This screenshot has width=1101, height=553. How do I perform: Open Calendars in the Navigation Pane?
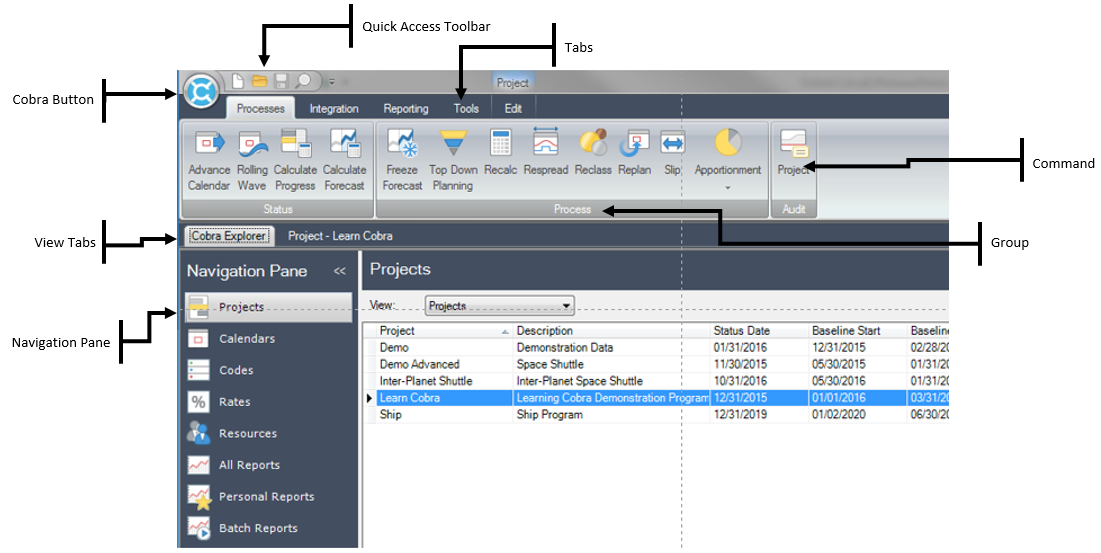pyautogui.click(x=246, y=339)
